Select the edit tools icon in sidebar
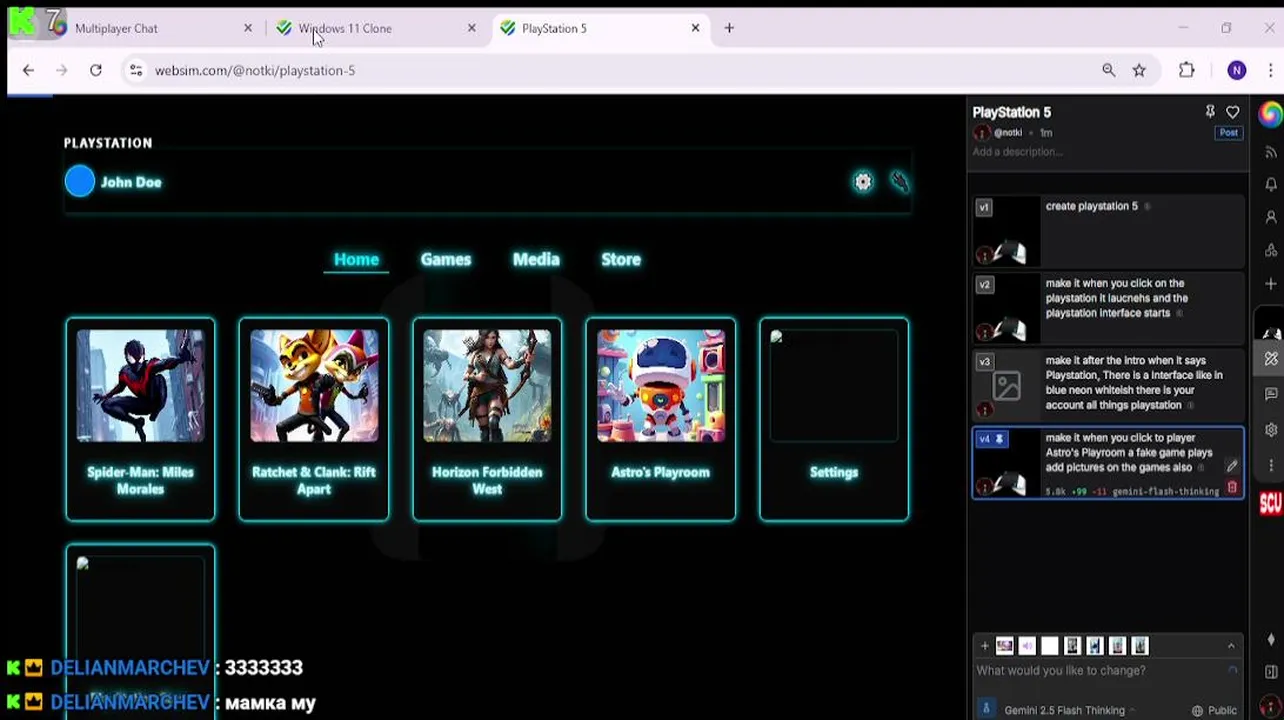This screenshot has height=720, width=1284. point(1271,359)
